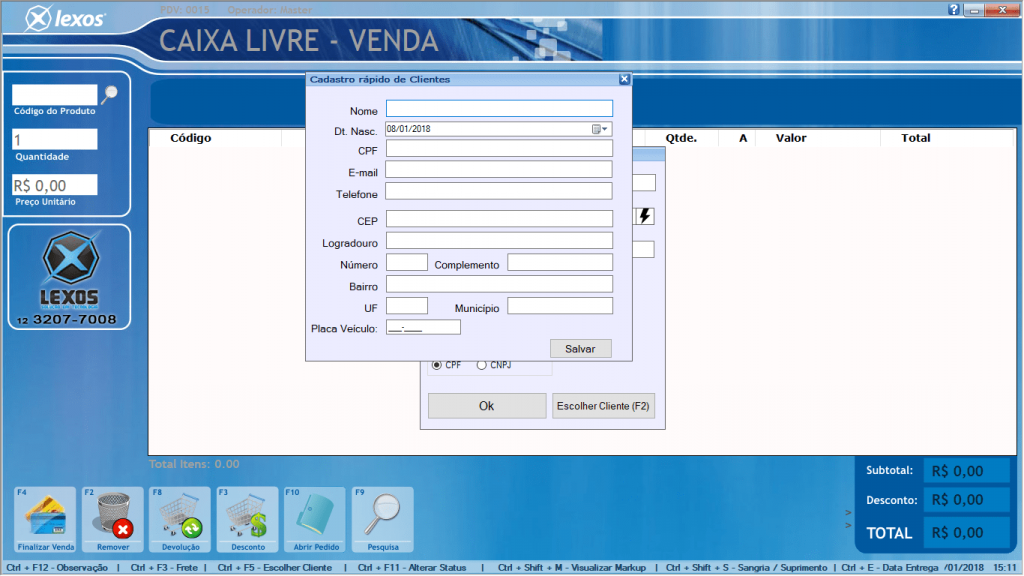Image resolution: width=1024 pixels, height=576 pixels.
Task: Select the CPF radio button
Action: coord(437,366)
